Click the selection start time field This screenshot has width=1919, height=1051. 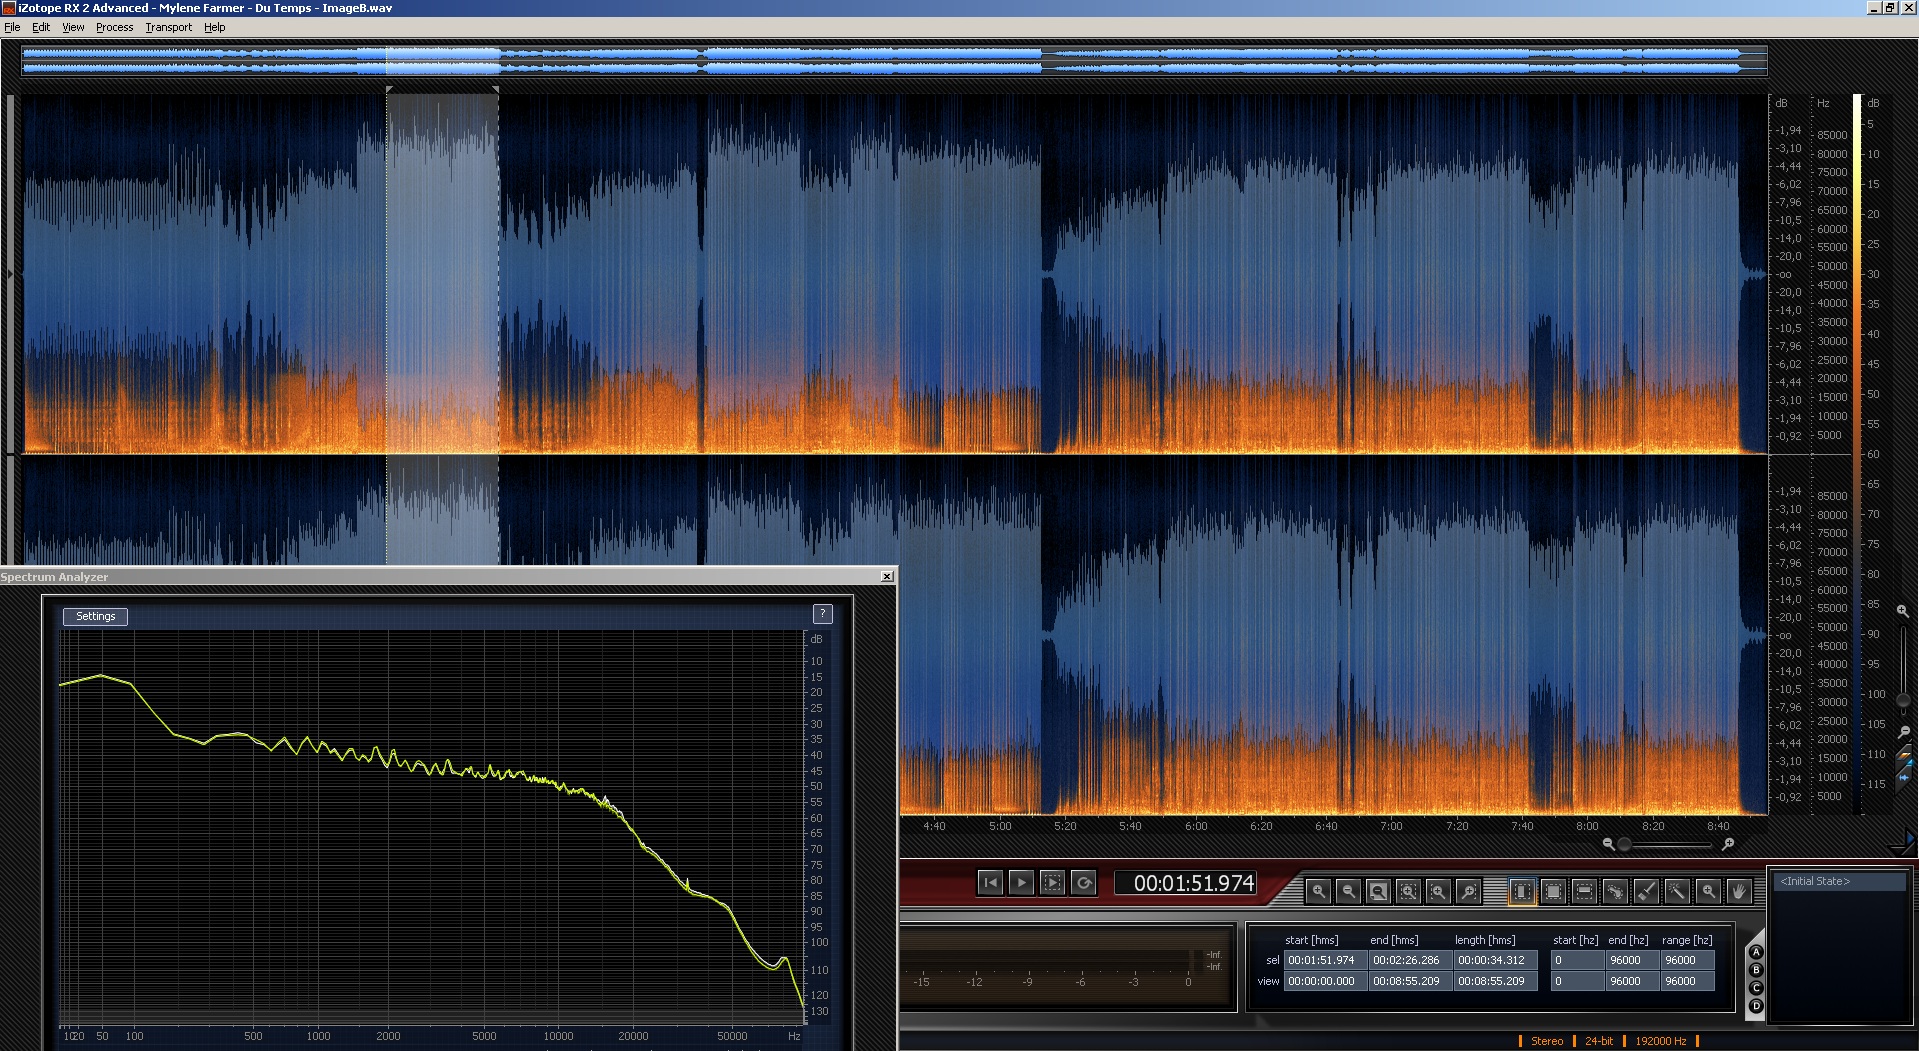pos(1324,960)
